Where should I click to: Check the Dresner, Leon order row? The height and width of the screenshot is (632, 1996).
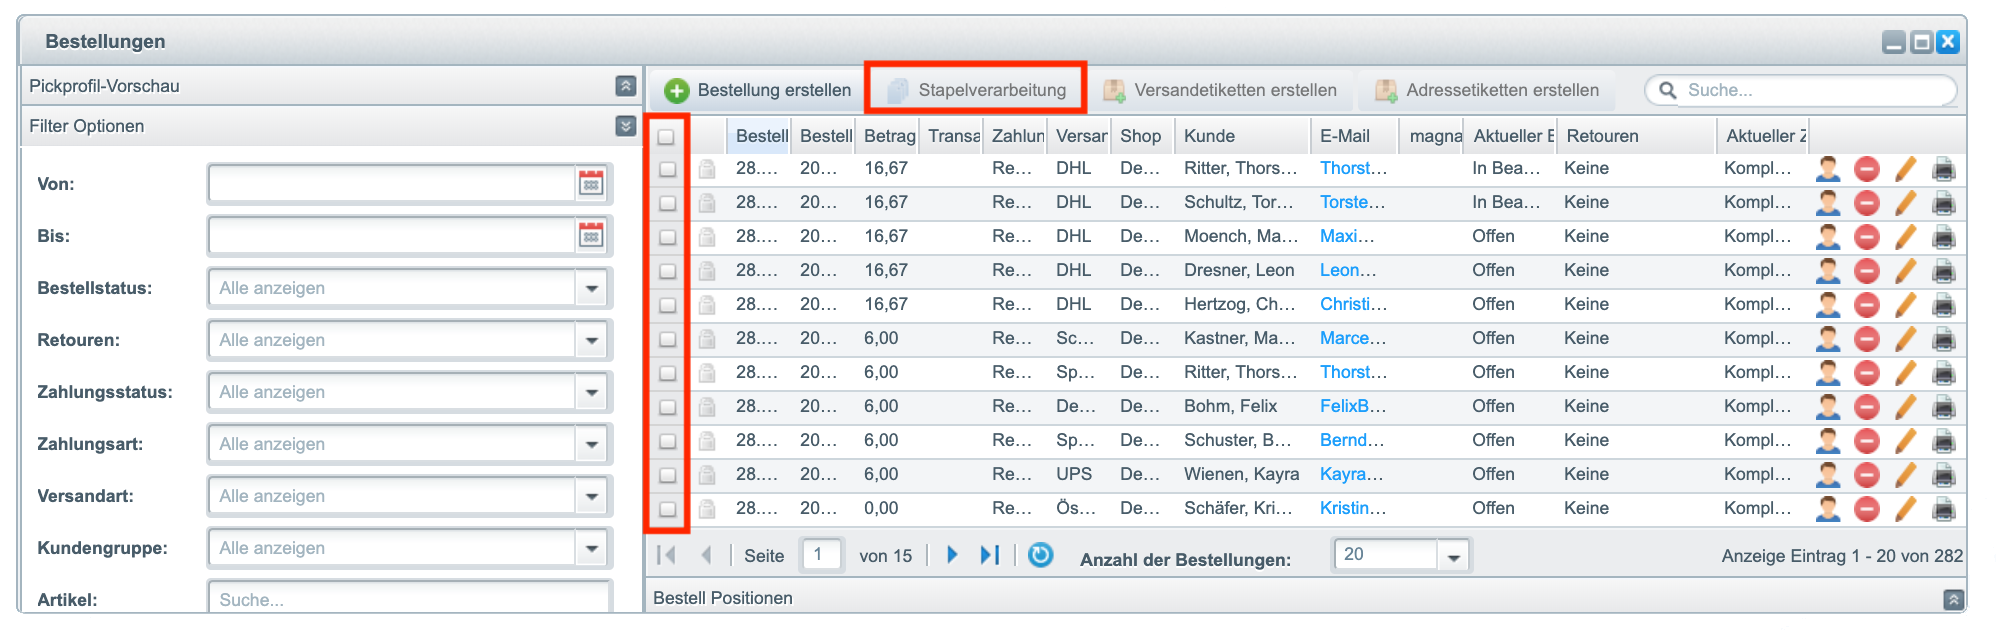[x=667, y=272]
